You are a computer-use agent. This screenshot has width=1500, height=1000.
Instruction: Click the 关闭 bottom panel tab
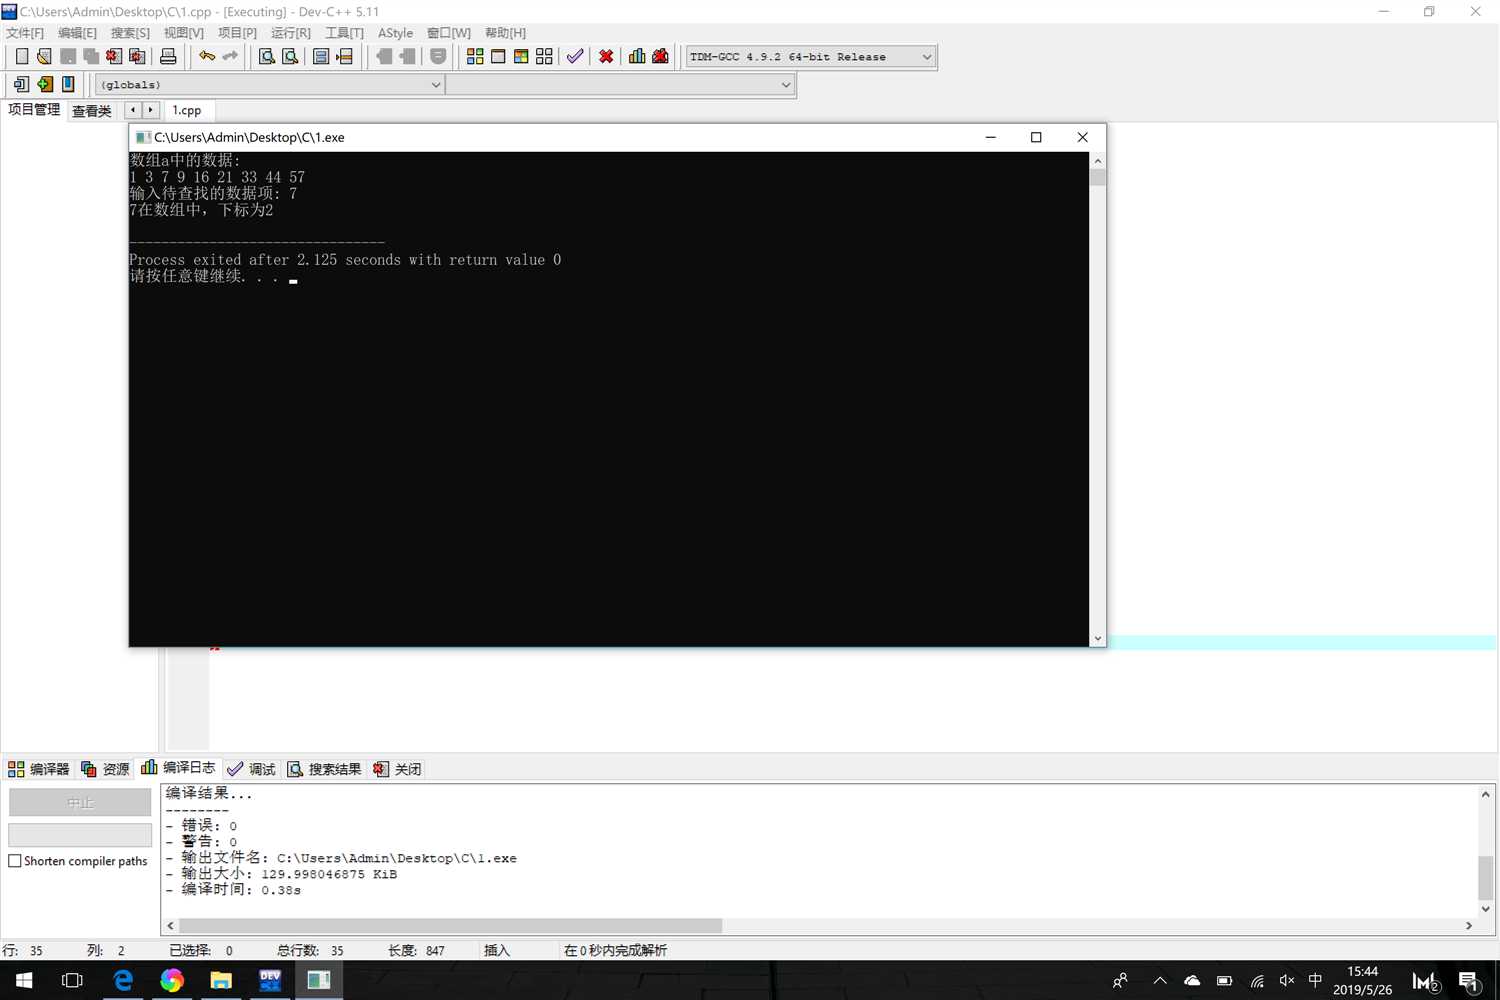coord(397,769)
